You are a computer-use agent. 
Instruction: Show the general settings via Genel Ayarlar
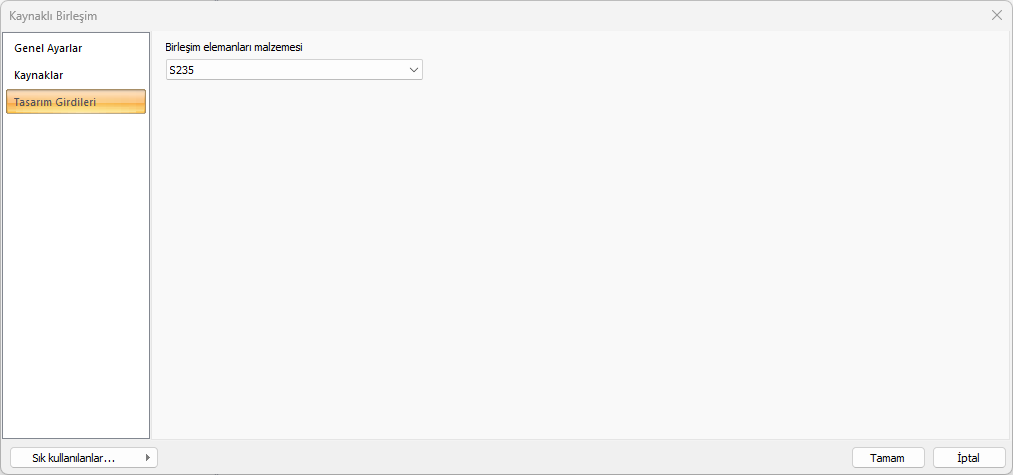pyautogui.click(x=48, y=48)
